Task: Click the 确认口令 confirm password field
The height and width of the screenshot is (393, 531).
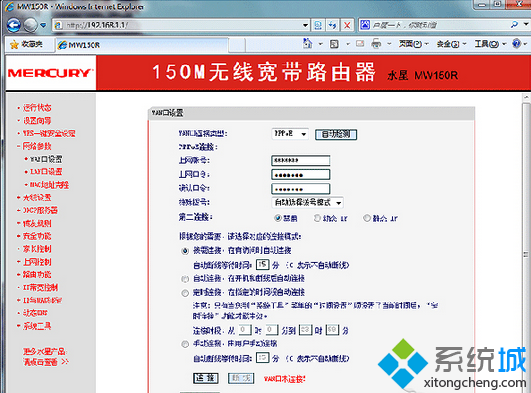Action: pyautogui.click(x=301, y=189)
